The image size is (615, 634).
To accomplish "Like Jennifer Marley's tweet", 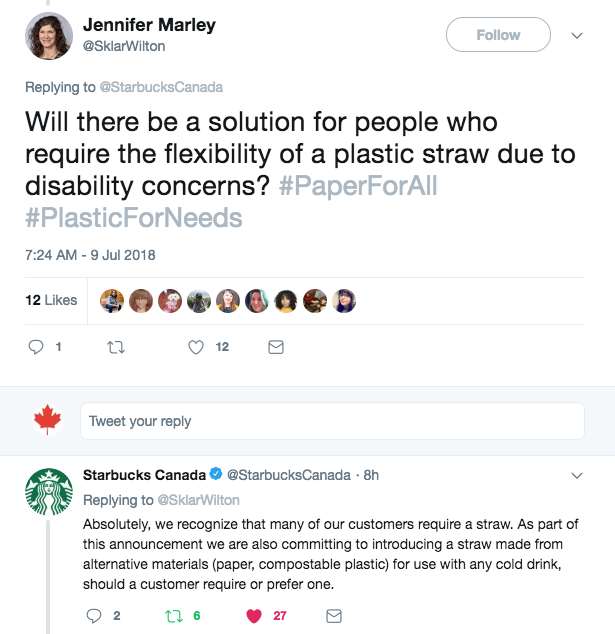I will [x=196, y=347].
